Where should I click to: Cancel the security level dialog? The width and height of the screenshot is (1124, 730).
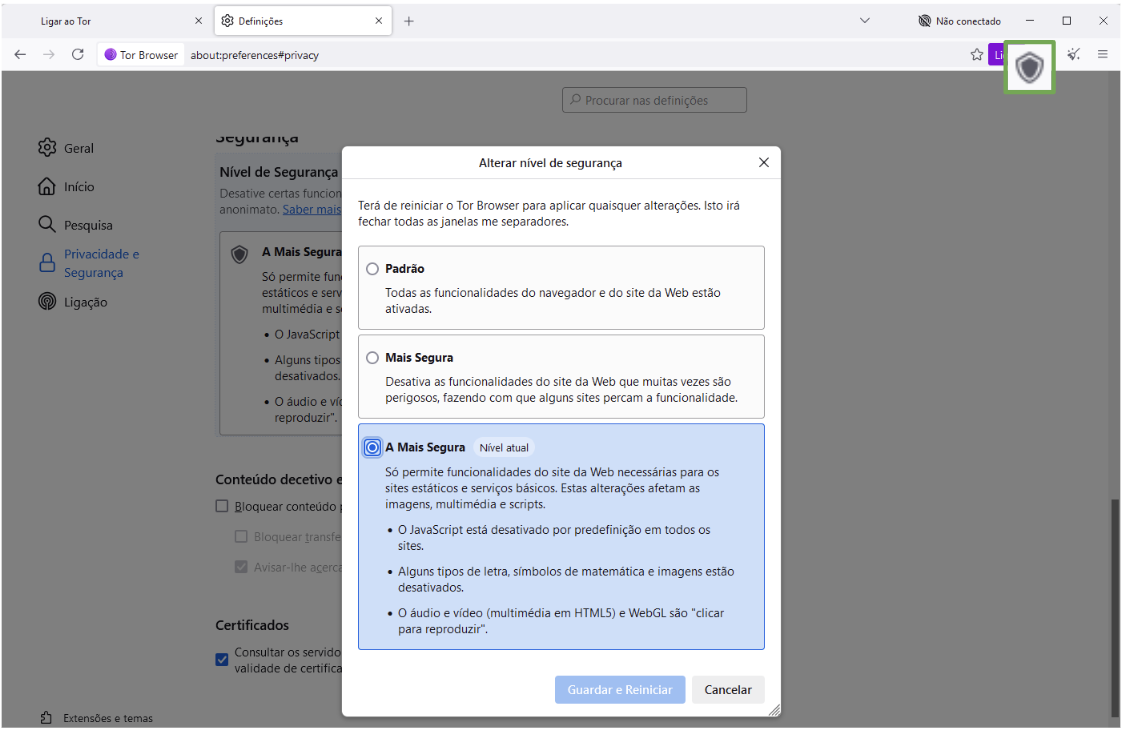coord(728,689)
